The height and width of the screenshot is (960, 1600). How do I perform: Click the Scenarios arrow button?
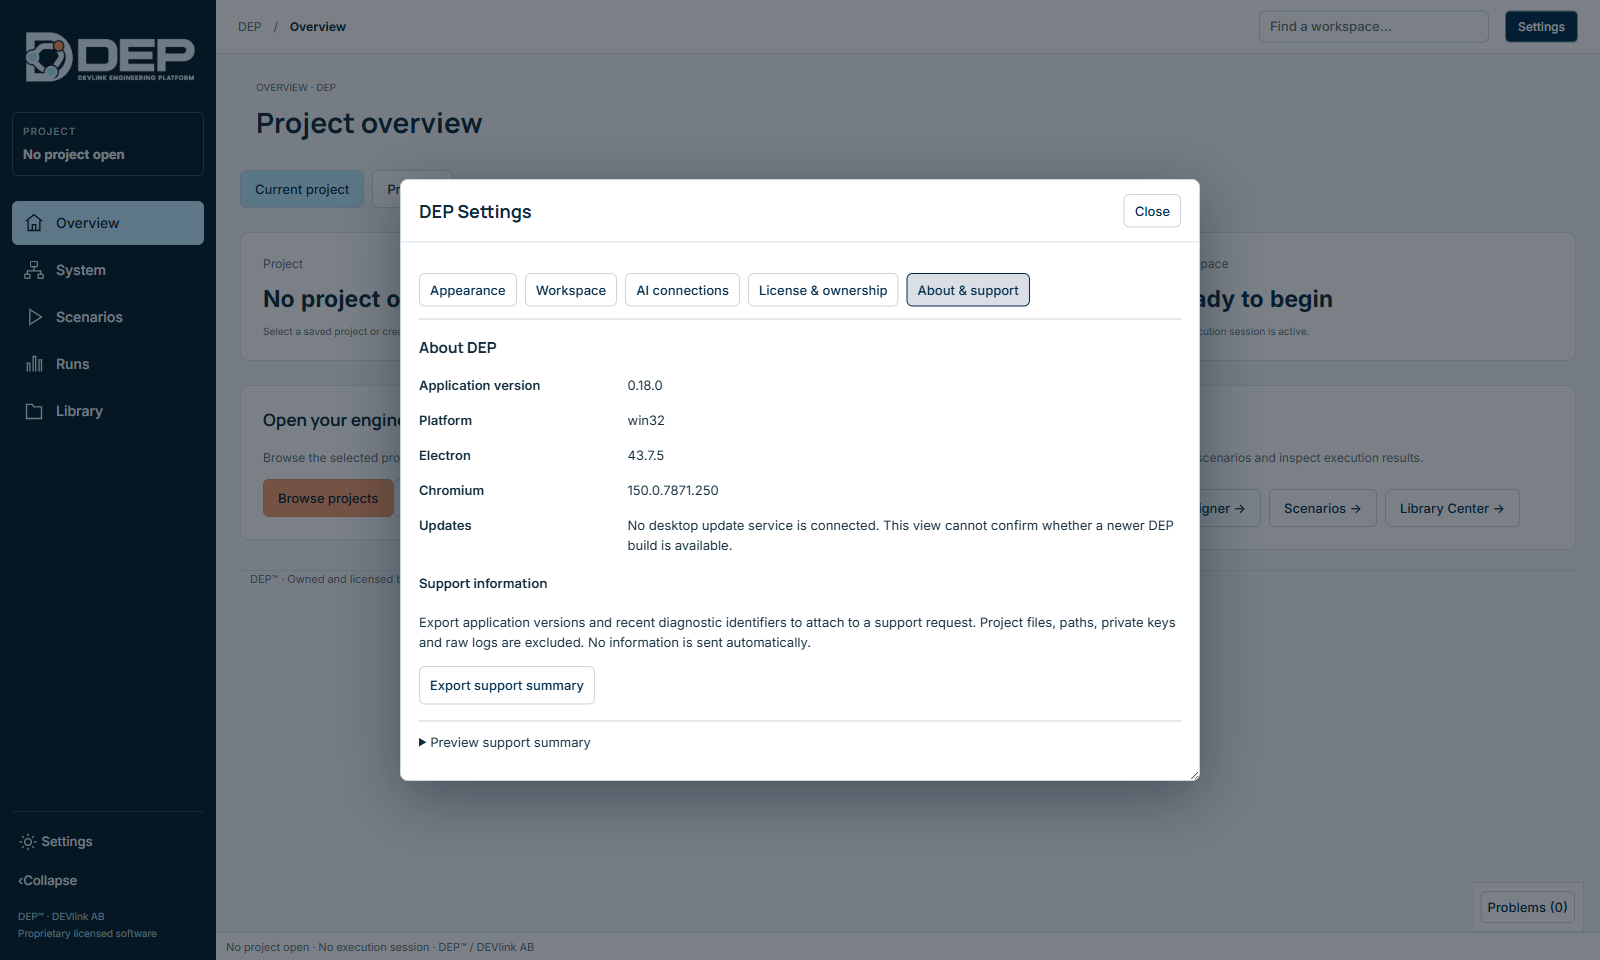1323,508
